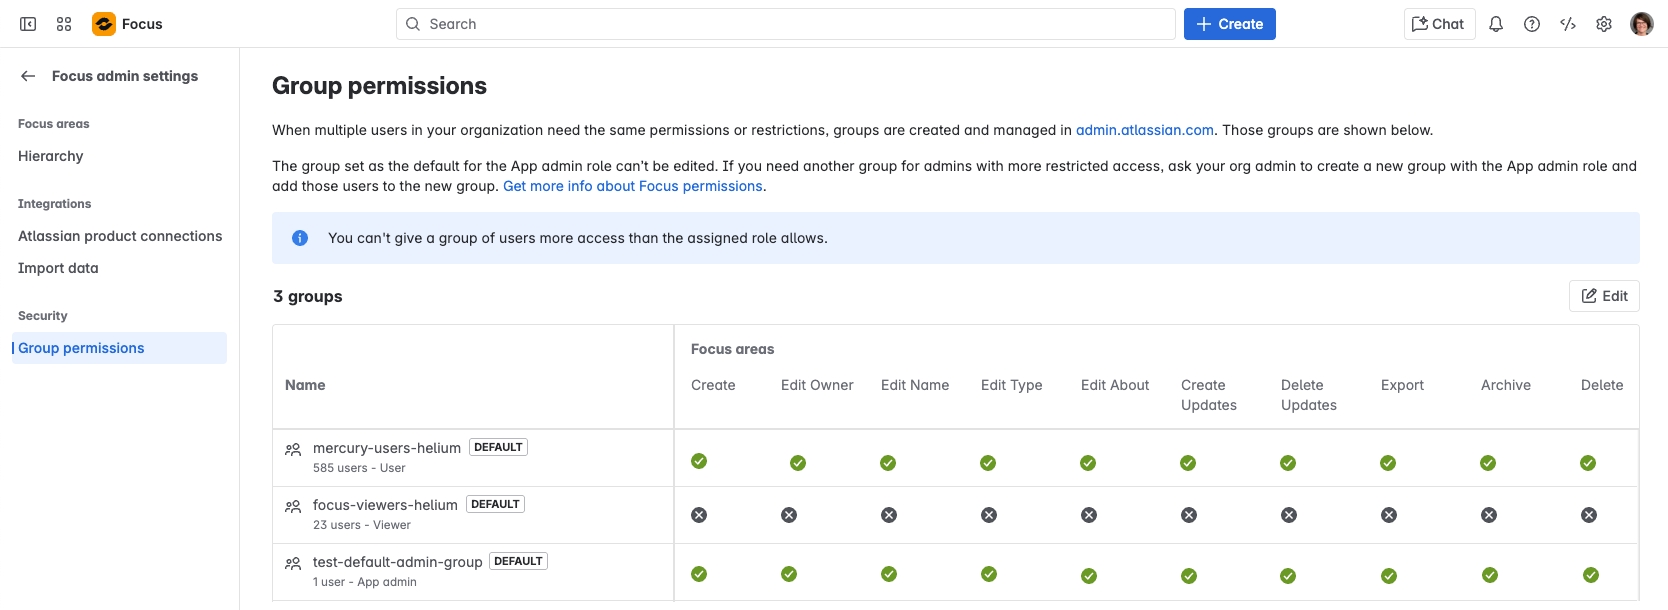Open the developer code-brackets icon
This screenshot has width=1668, height=610.
point(1568,24)
